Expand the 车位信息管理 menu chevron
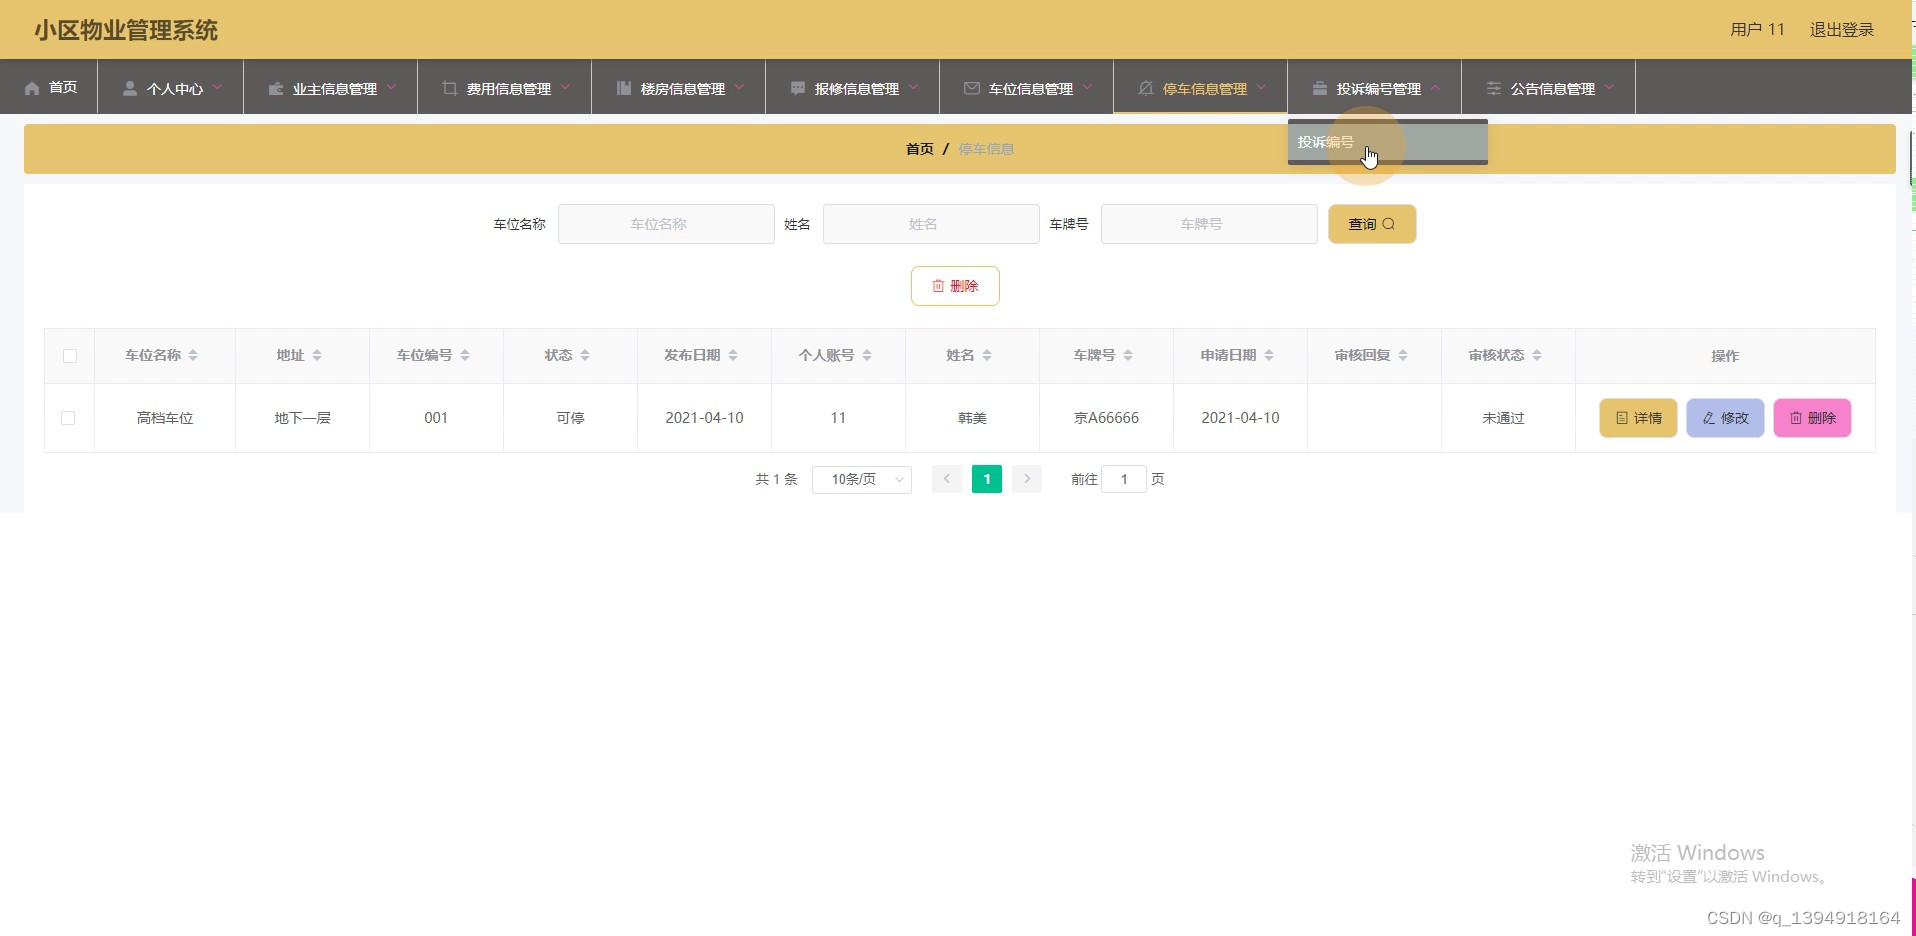 pyautogui.click(x=1087, y=87)
